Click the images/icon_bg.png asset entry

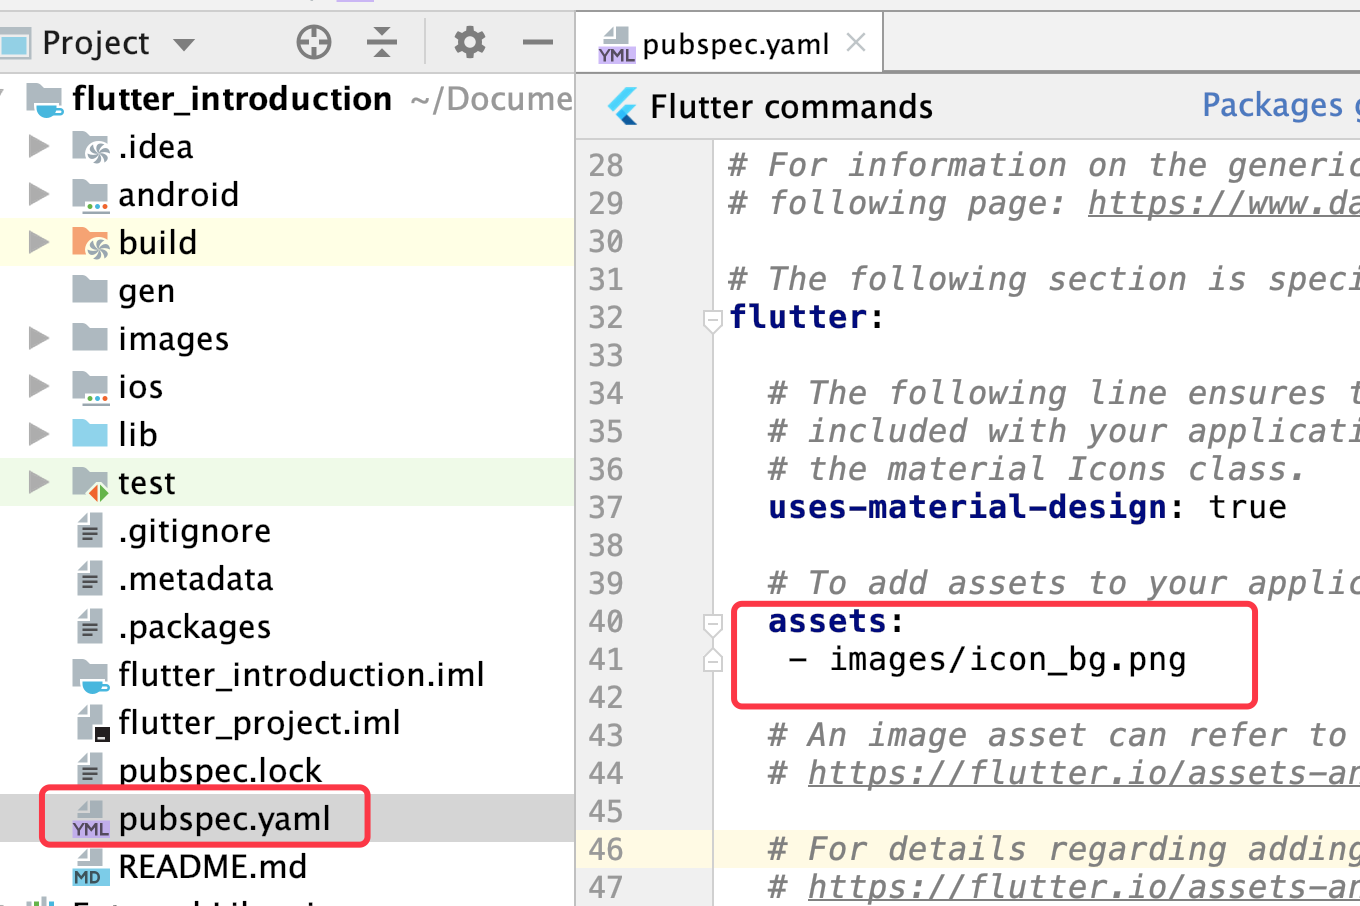tap(1008, 660)
